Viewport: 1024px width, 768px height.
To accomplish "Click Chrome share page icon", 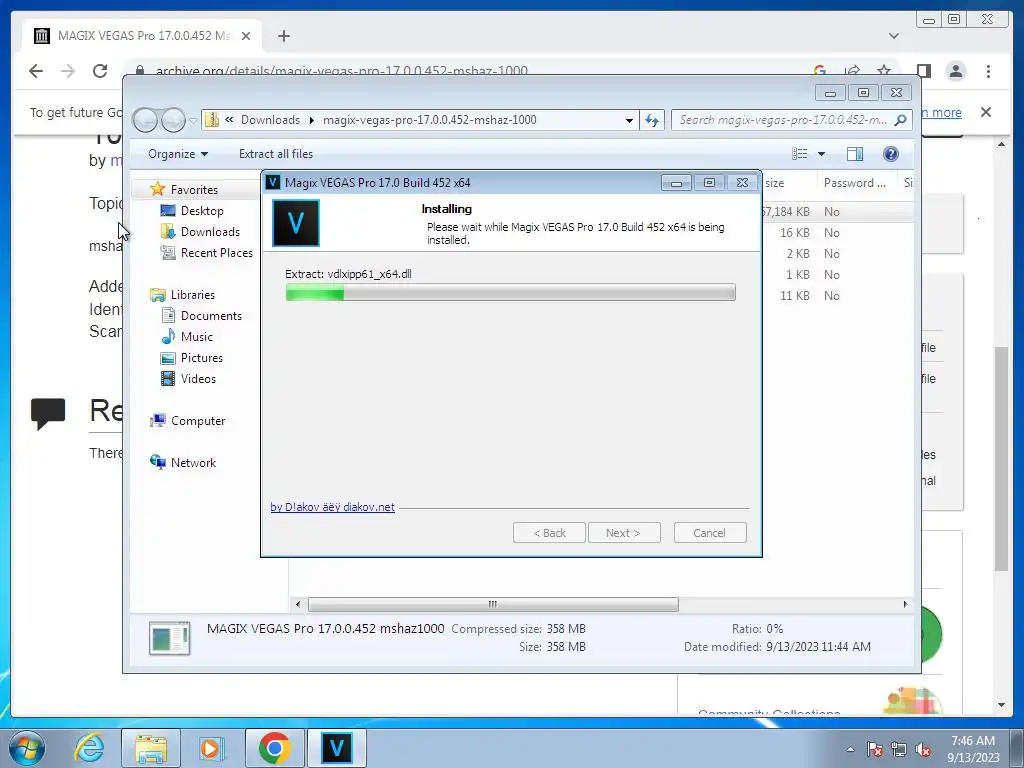I will [x=852, y=71].
